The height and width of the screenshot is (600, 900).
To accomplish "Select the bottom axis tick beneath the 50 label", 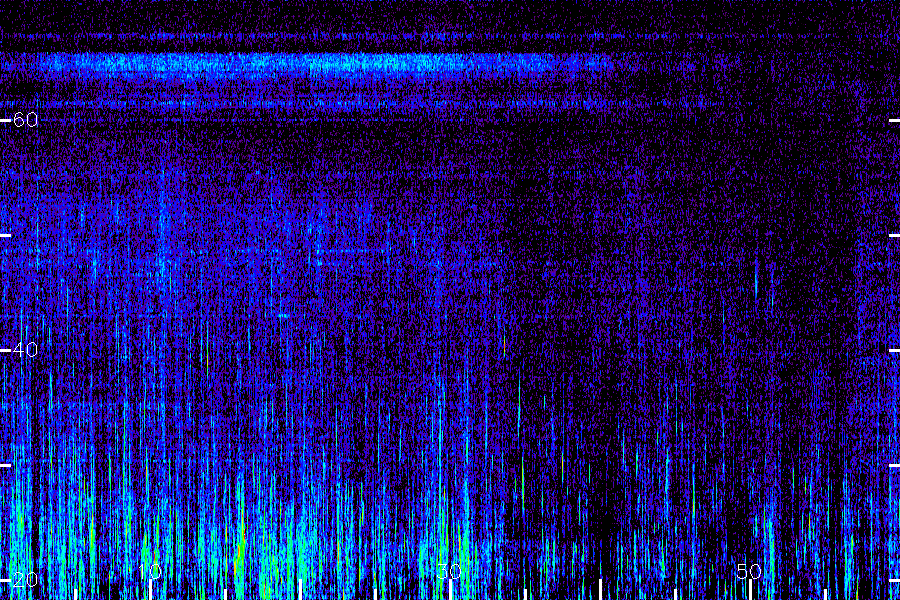I will pyautogui.click(x=750, y=590).
